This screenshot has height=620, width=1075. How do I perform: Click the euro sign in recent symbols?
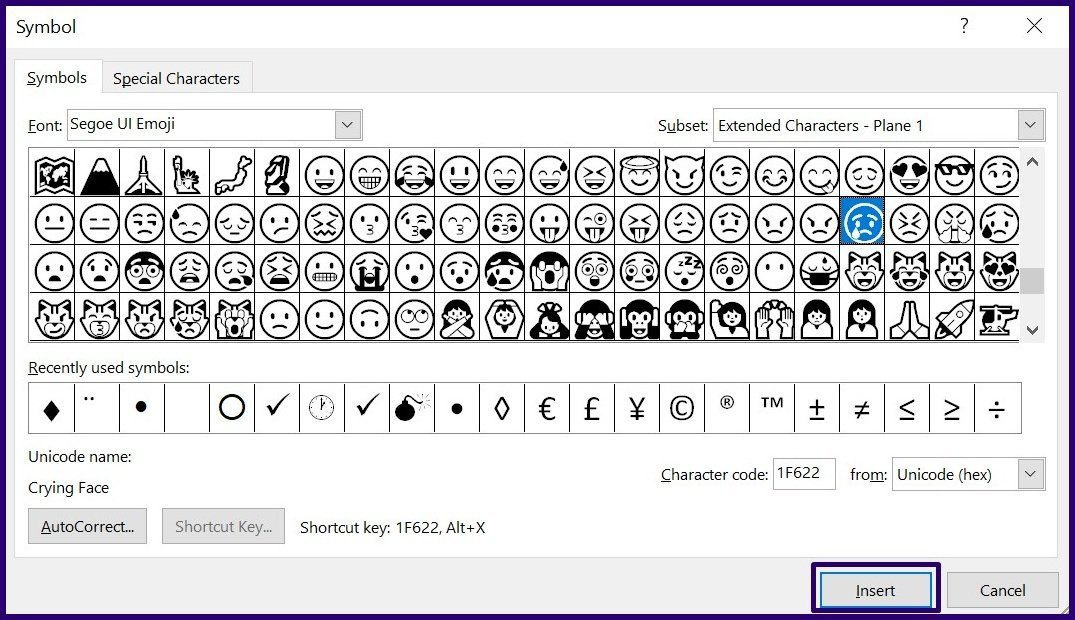click(547, 408)
